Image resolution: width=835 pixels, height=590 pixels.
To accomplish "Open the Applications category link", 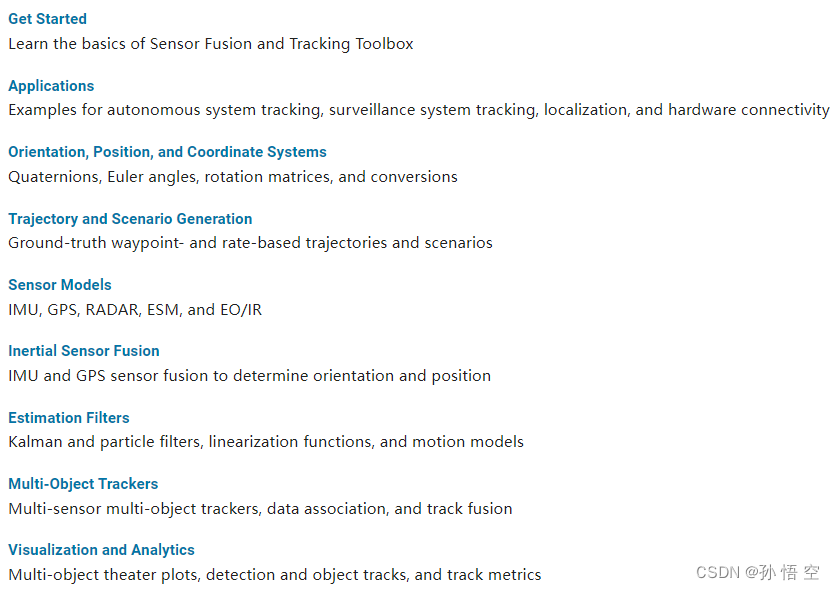I will [x=51, y=86].
